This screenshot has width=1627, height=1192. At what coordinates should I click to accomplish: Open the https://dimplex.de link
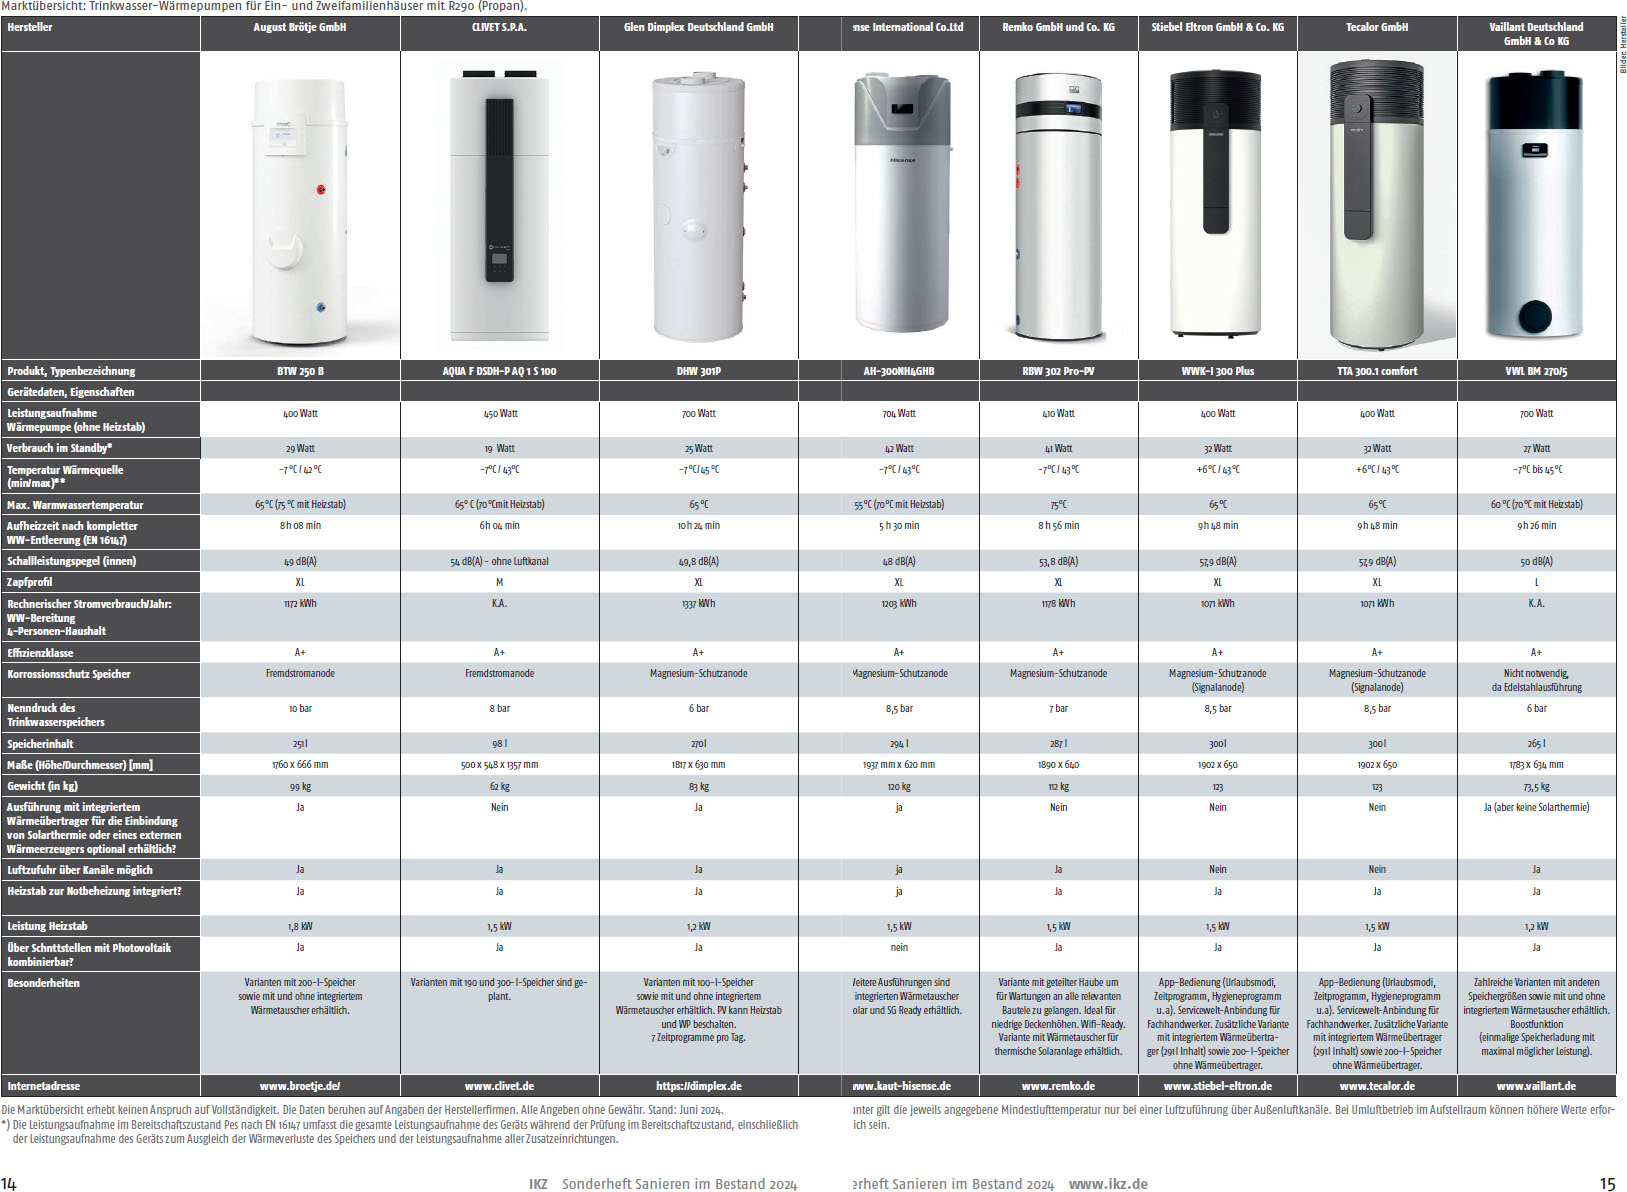pyautogui.click(x=699, y=1086)
